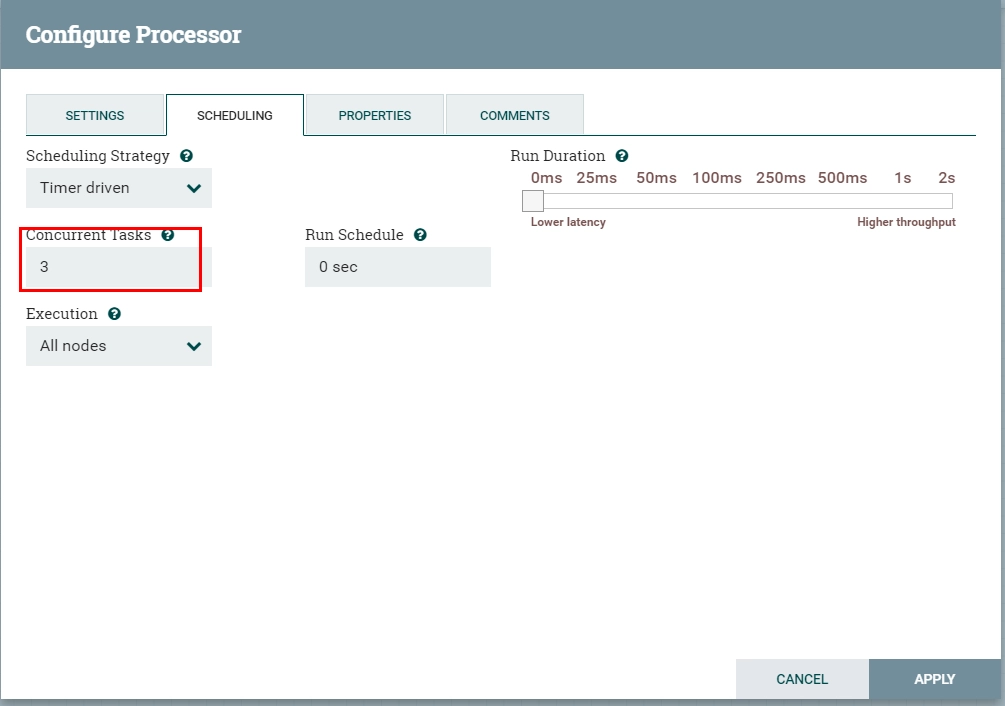
Task: Click the 25ms label above the slider
Action: tap(596, 178)
